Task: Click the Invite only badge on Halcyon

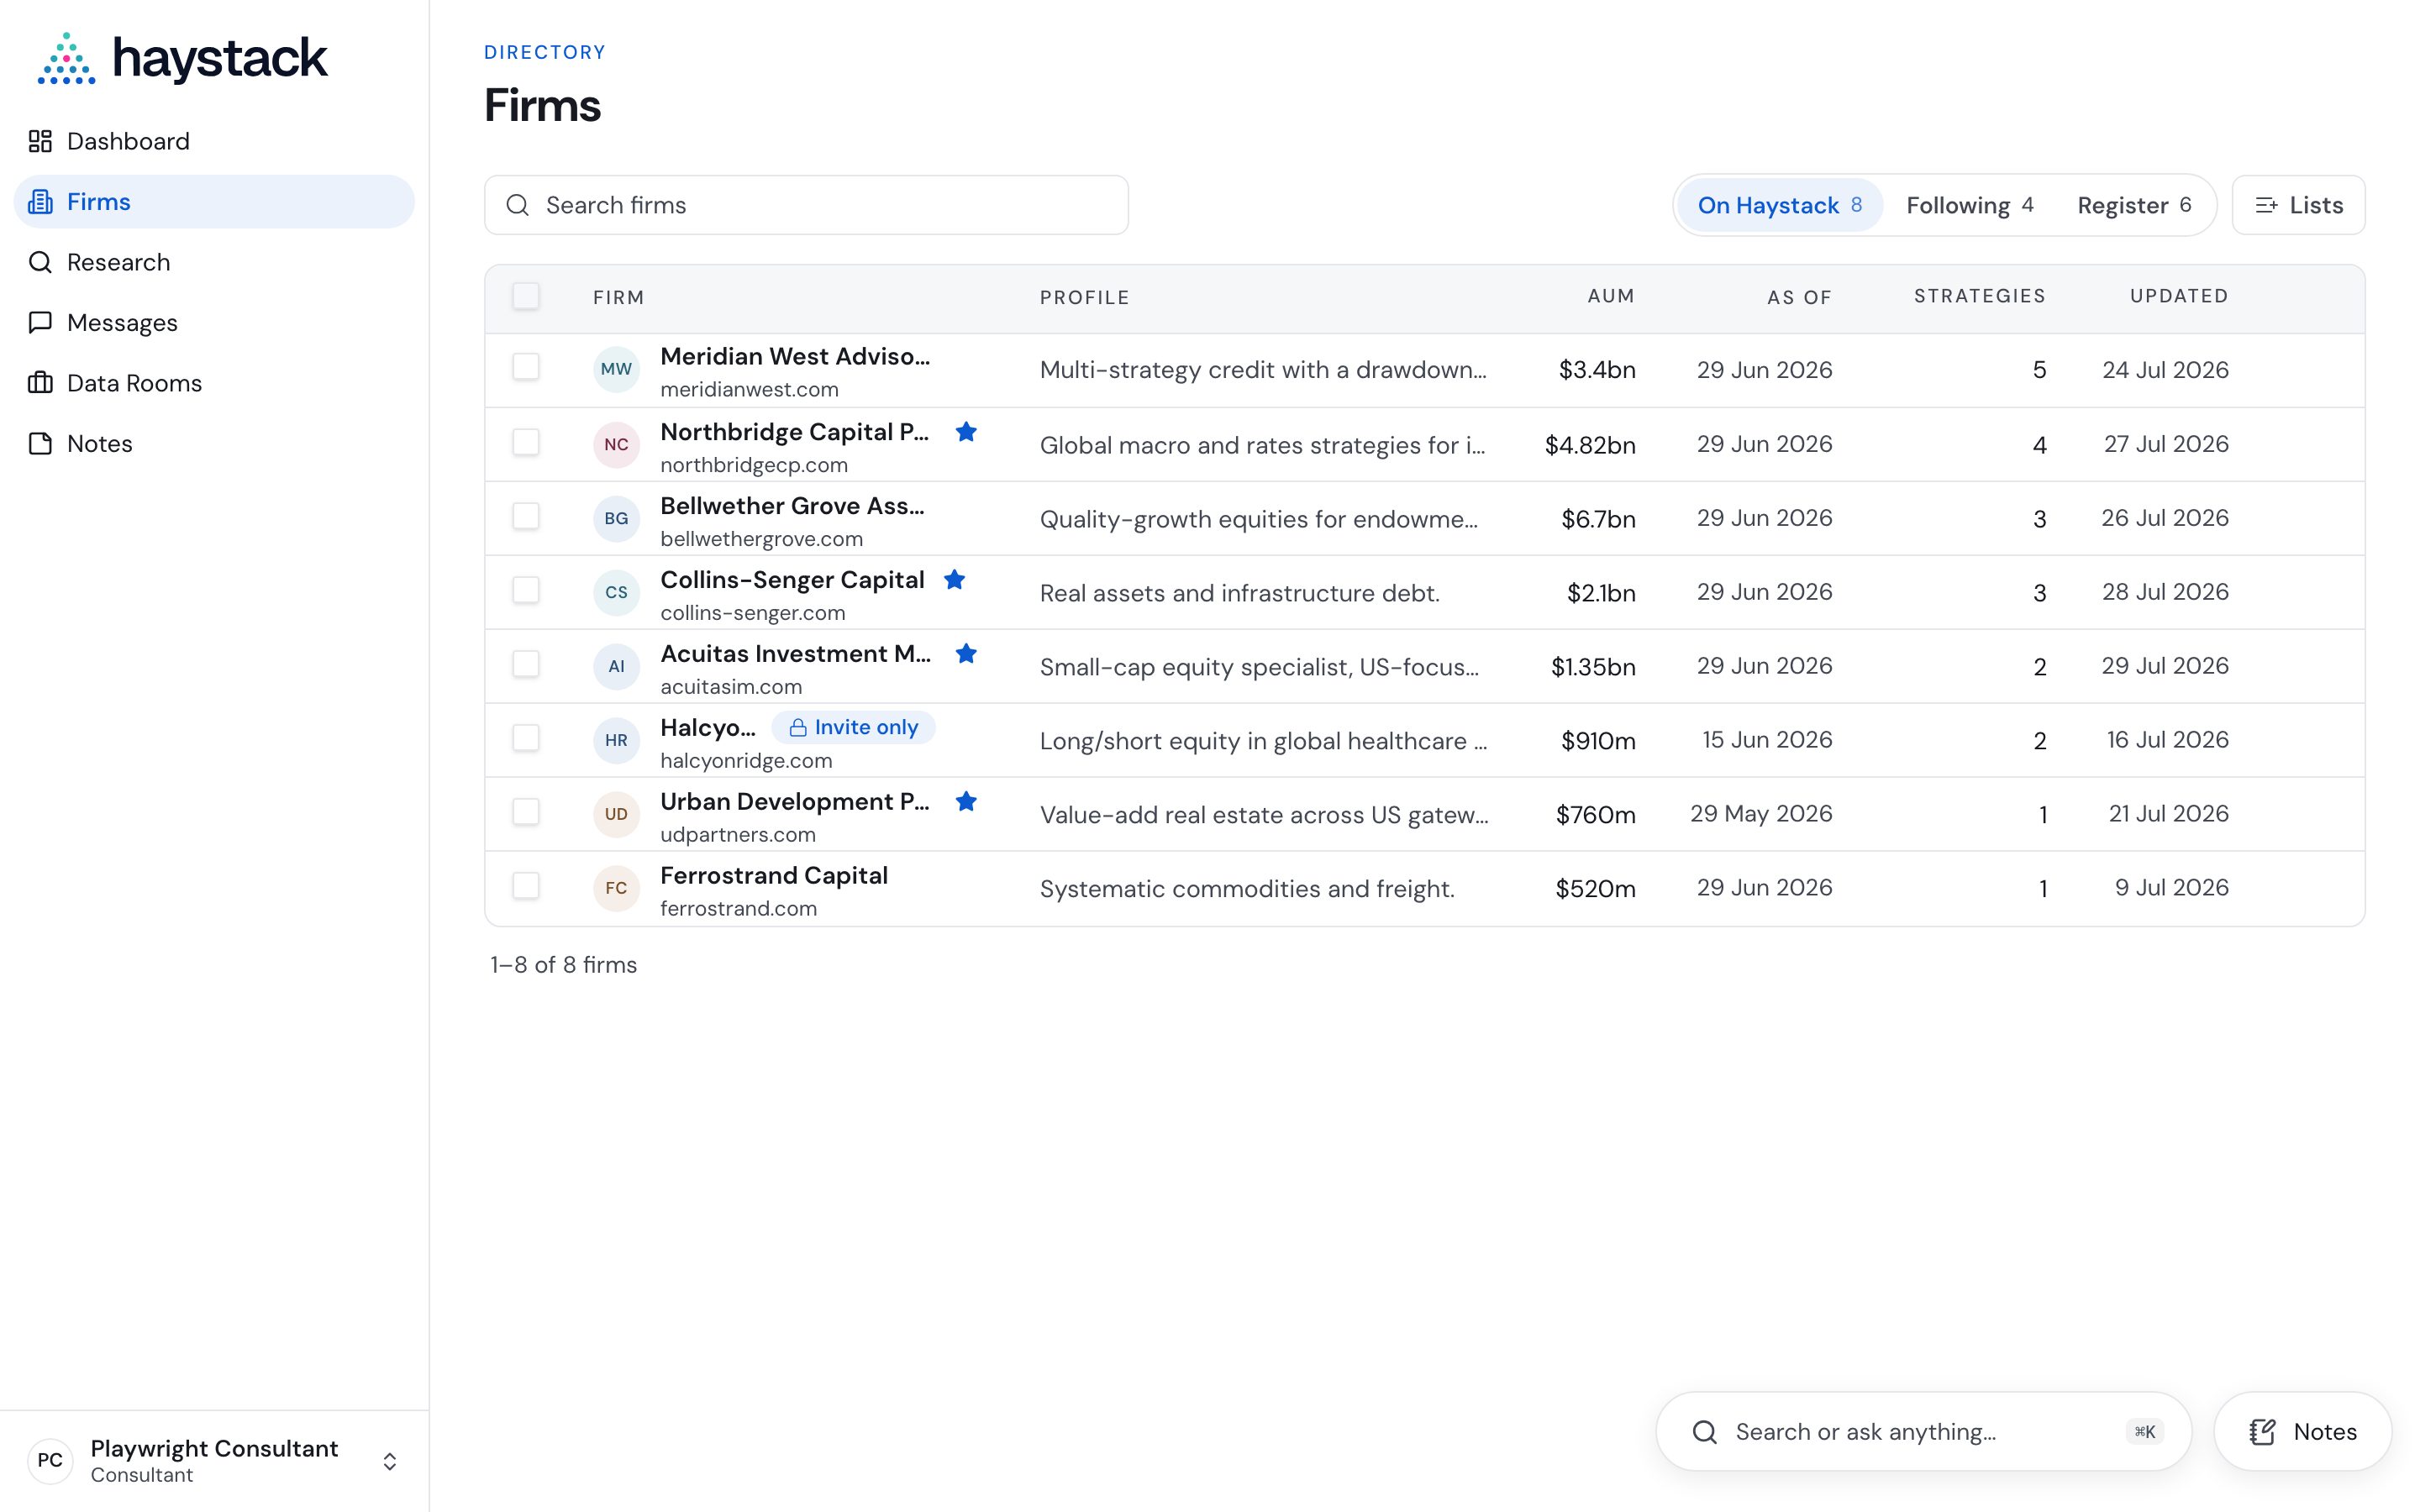Action: [x=853, y=728]
